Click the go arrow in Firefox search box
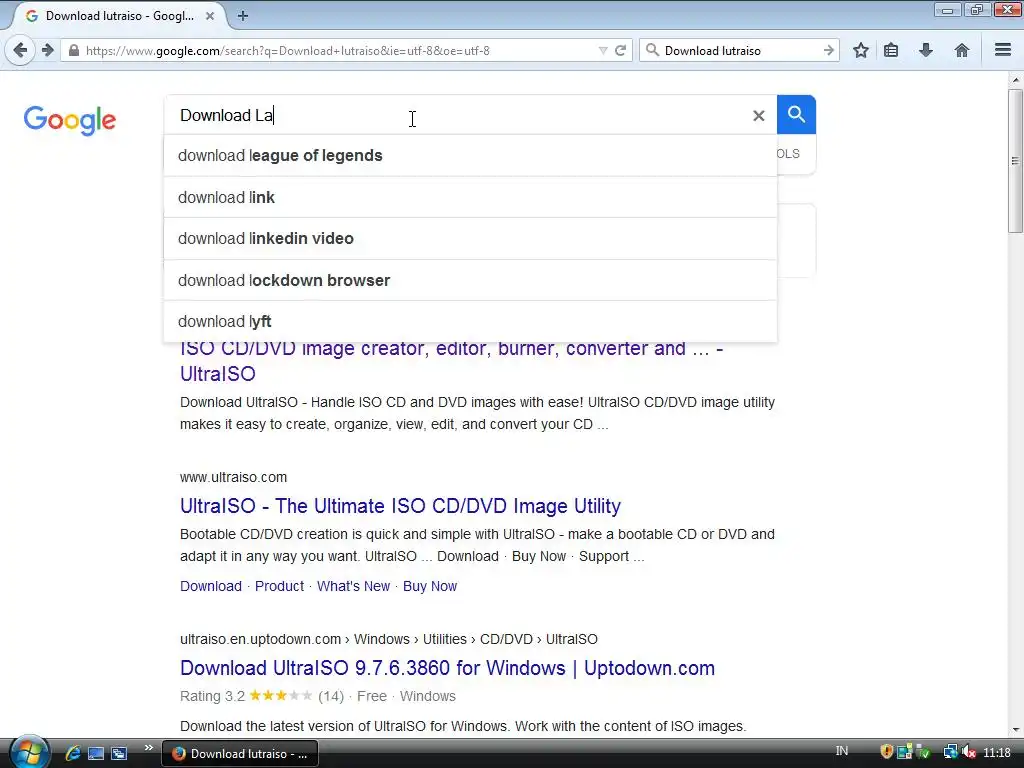 point(829,50)
